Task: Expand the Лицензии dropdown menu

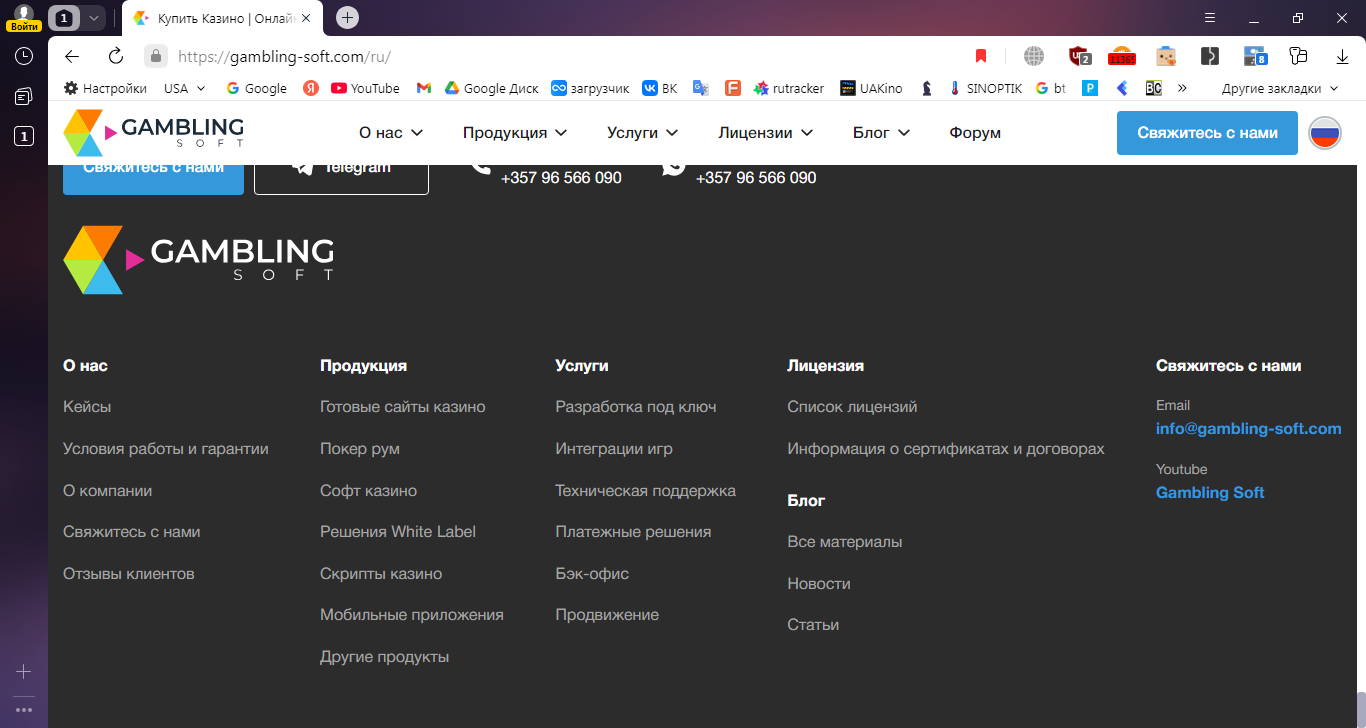Action: tap(765, 133)
